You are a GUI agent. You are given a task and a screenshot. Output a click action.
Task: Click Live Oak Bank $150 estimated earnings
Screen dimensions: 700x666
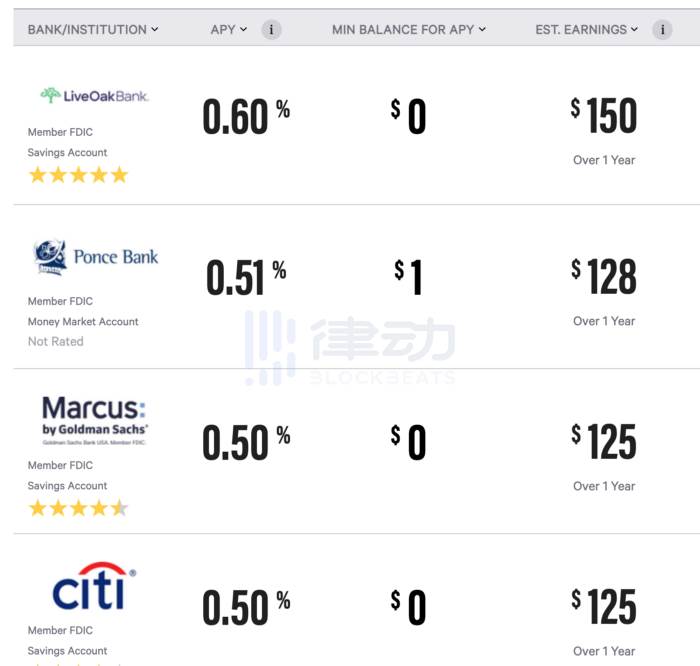click(604, 115)
